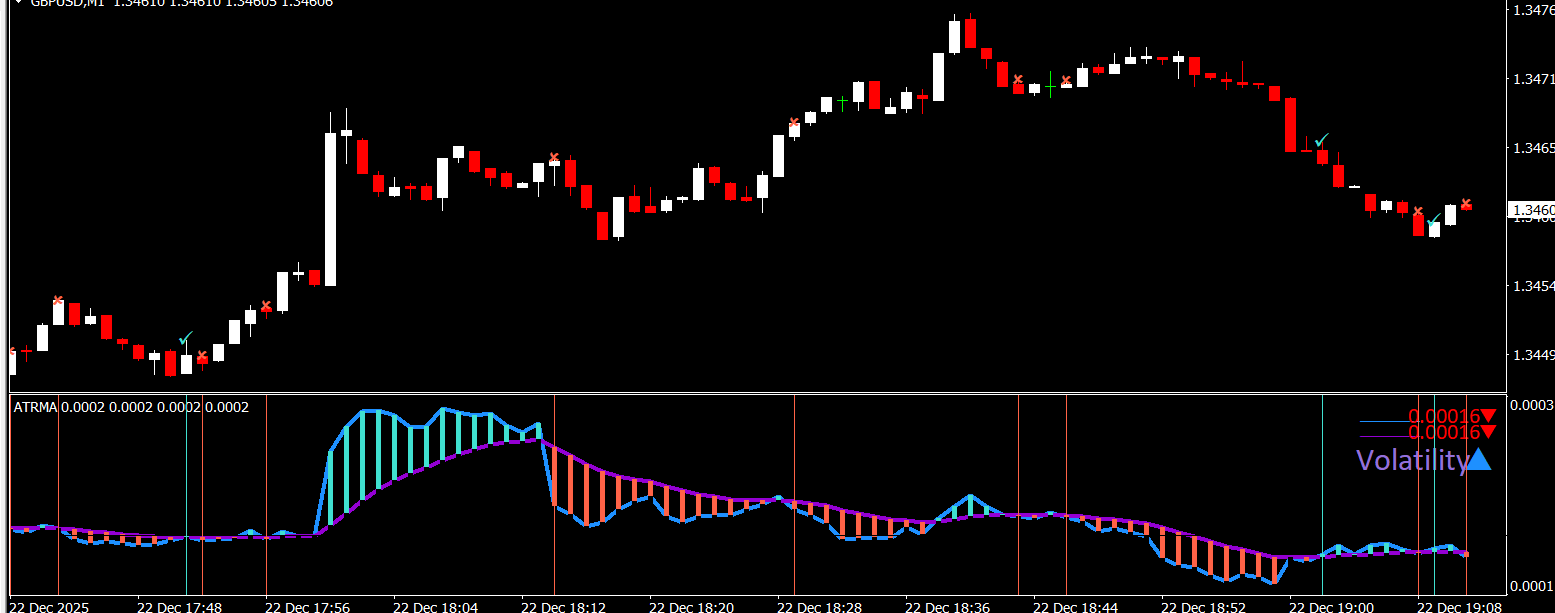Click the 22 Dec 19:00 time label

(1331, 607)
